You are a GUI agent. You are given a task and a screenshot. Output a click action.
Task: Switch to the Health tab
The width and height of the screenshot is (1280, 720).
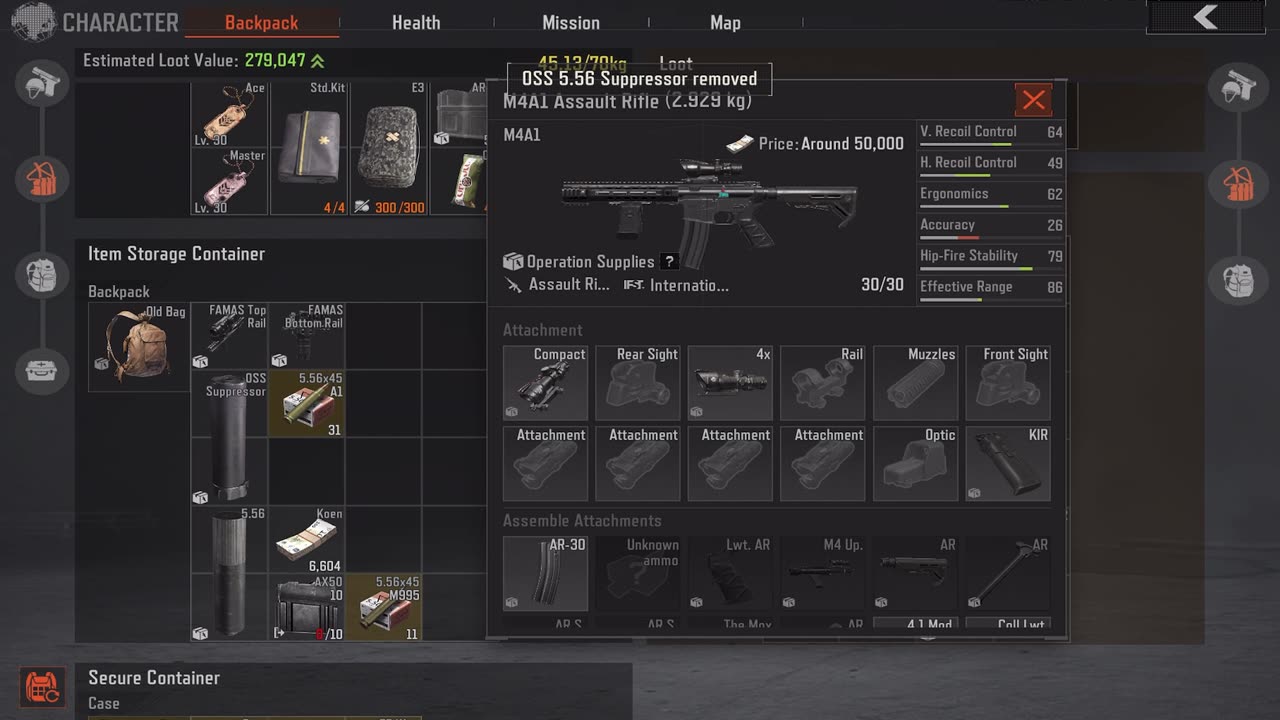(x=416, y=22)
